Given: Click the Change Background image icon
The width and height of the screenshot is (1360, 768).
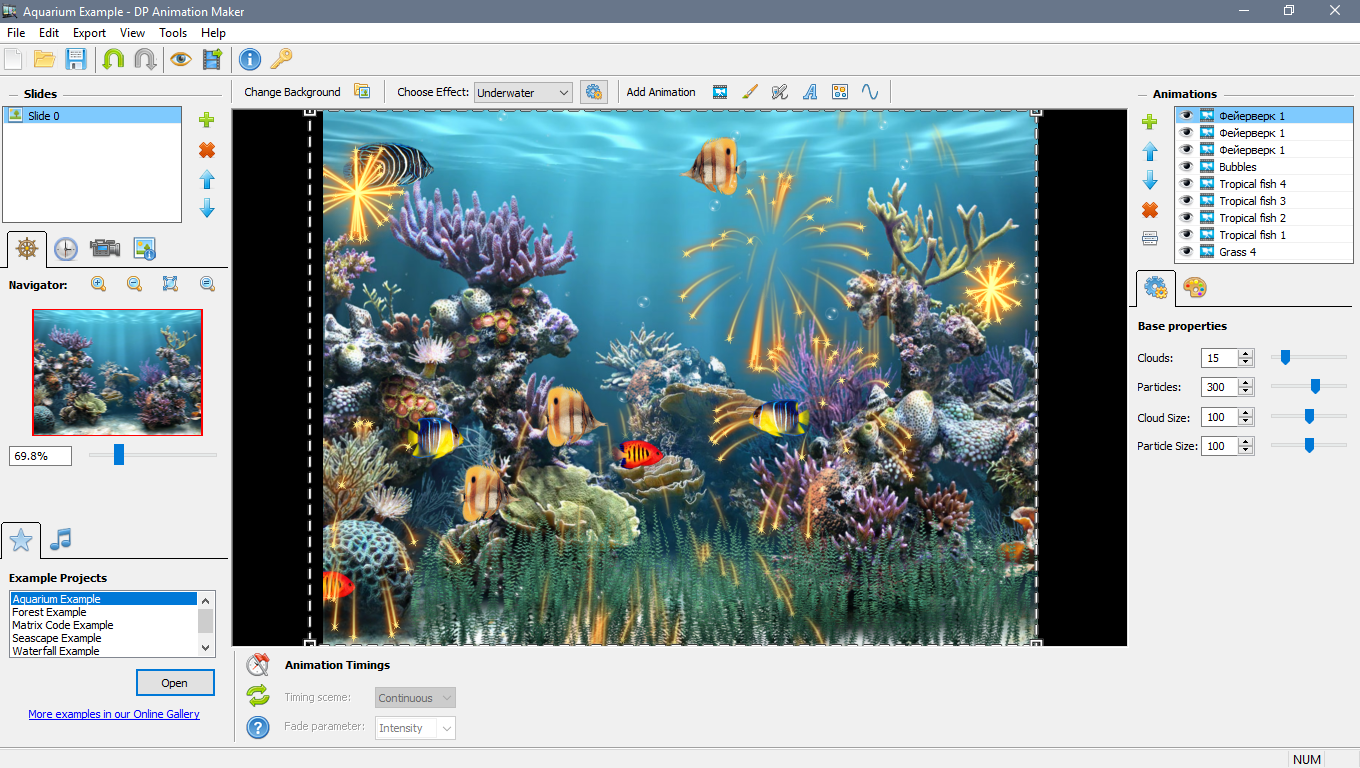Looking at the screenshot, I should click(362, 92).
